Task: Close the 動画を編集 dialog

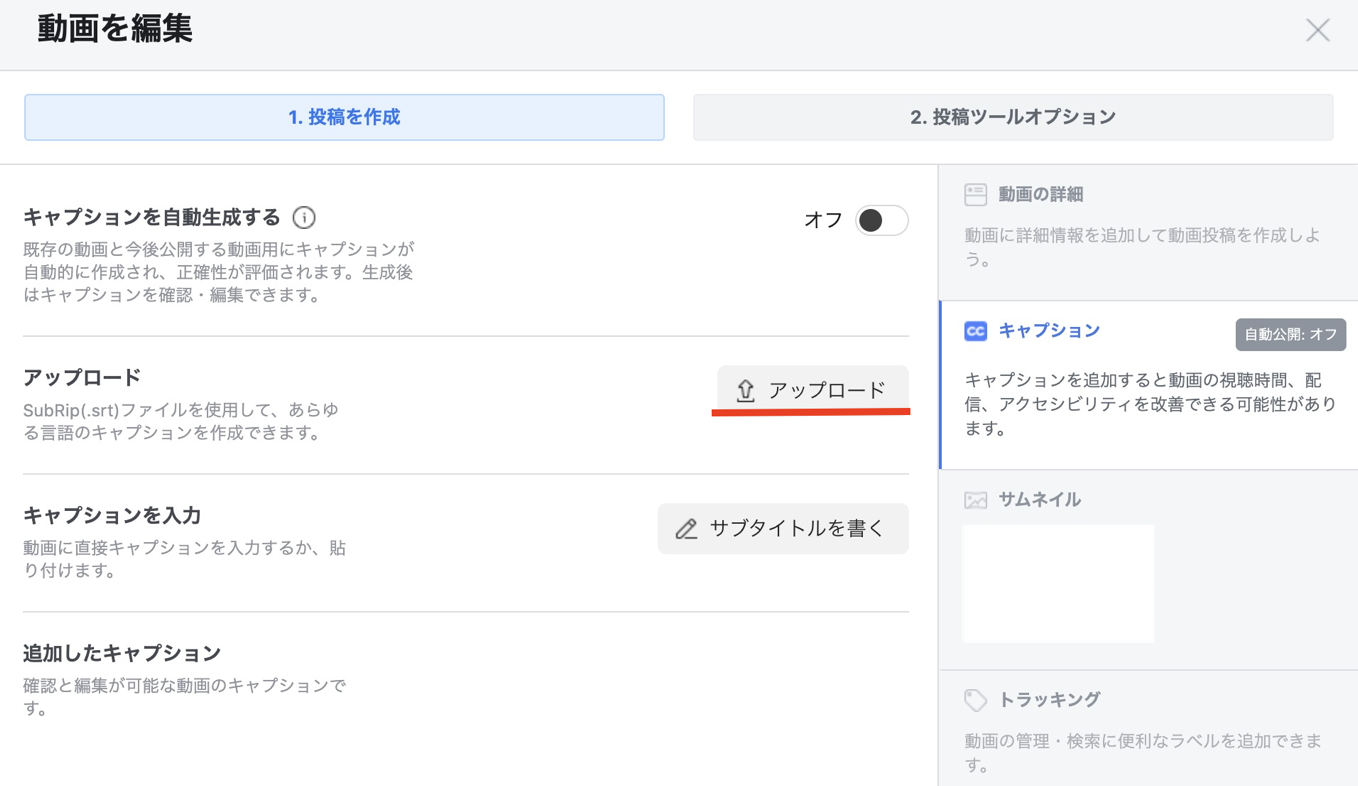Action: (1317, 30)
